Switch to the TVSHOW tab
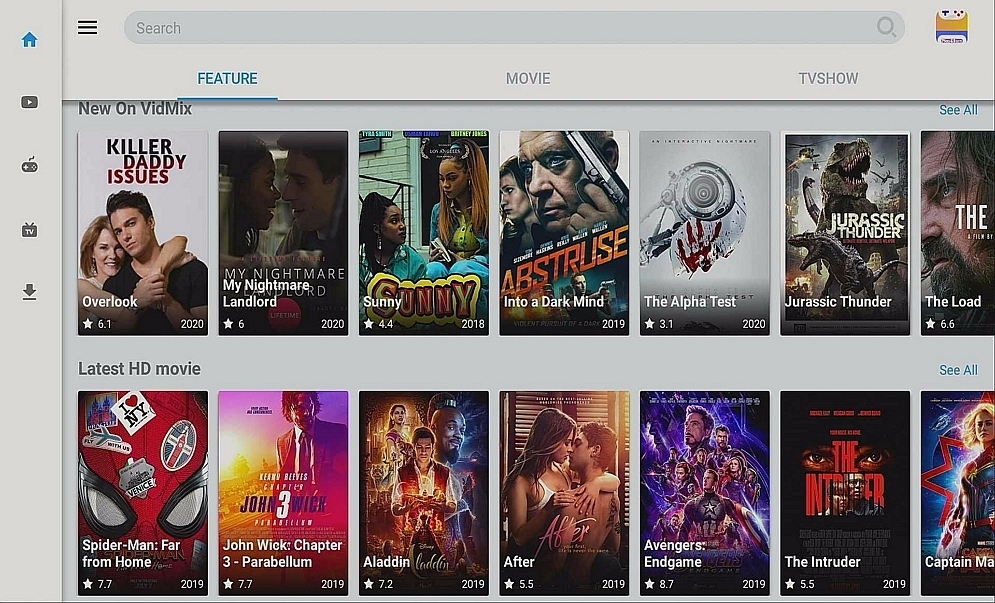This screenshot has width=995, height=603. (x=828, y=79)
